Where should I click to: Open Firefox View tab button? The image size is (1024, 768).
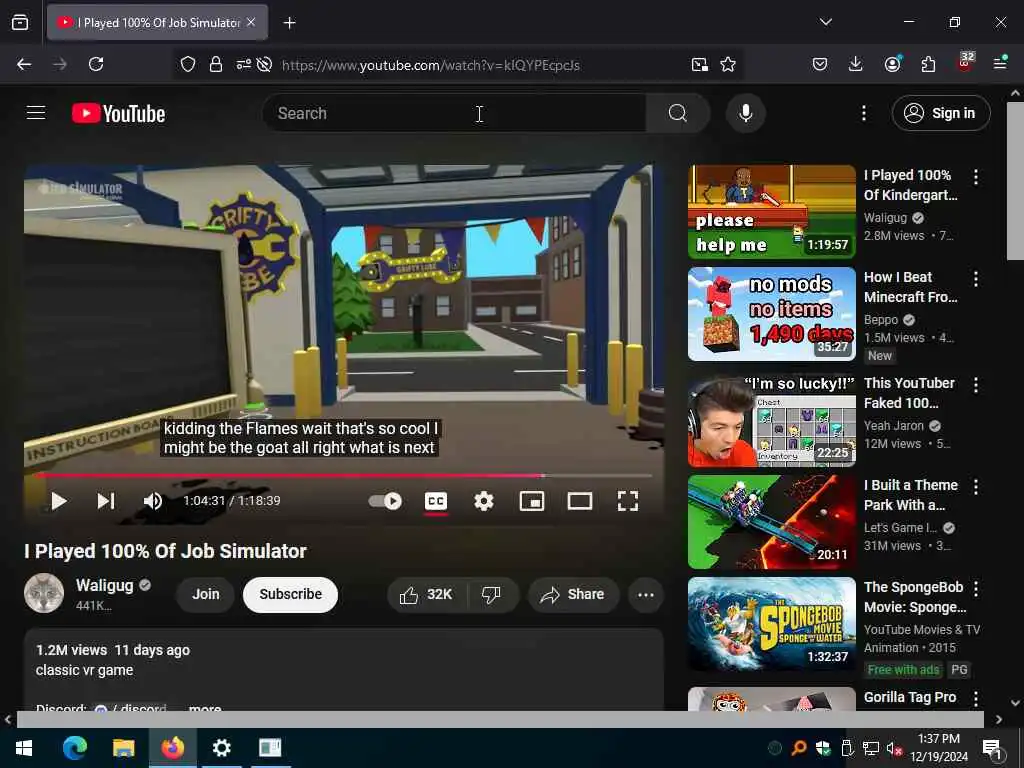coord(20,22)
